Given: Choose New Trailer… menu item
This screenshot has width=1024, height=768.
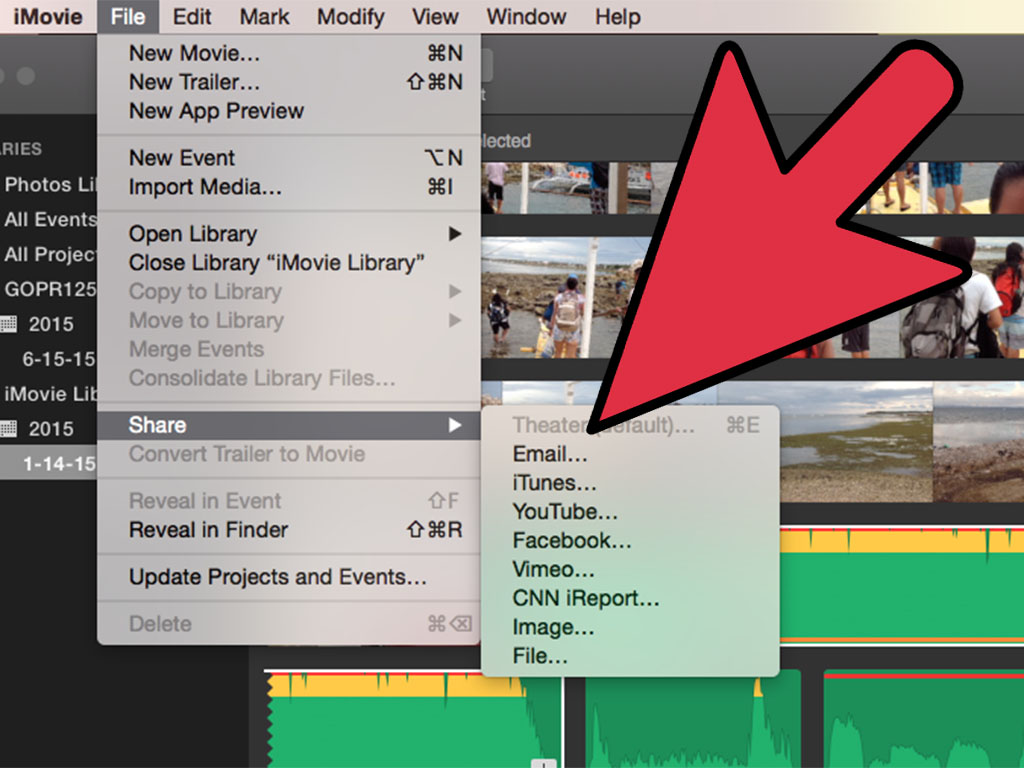Looking at the screenshot, I should [x=289, y=82].
